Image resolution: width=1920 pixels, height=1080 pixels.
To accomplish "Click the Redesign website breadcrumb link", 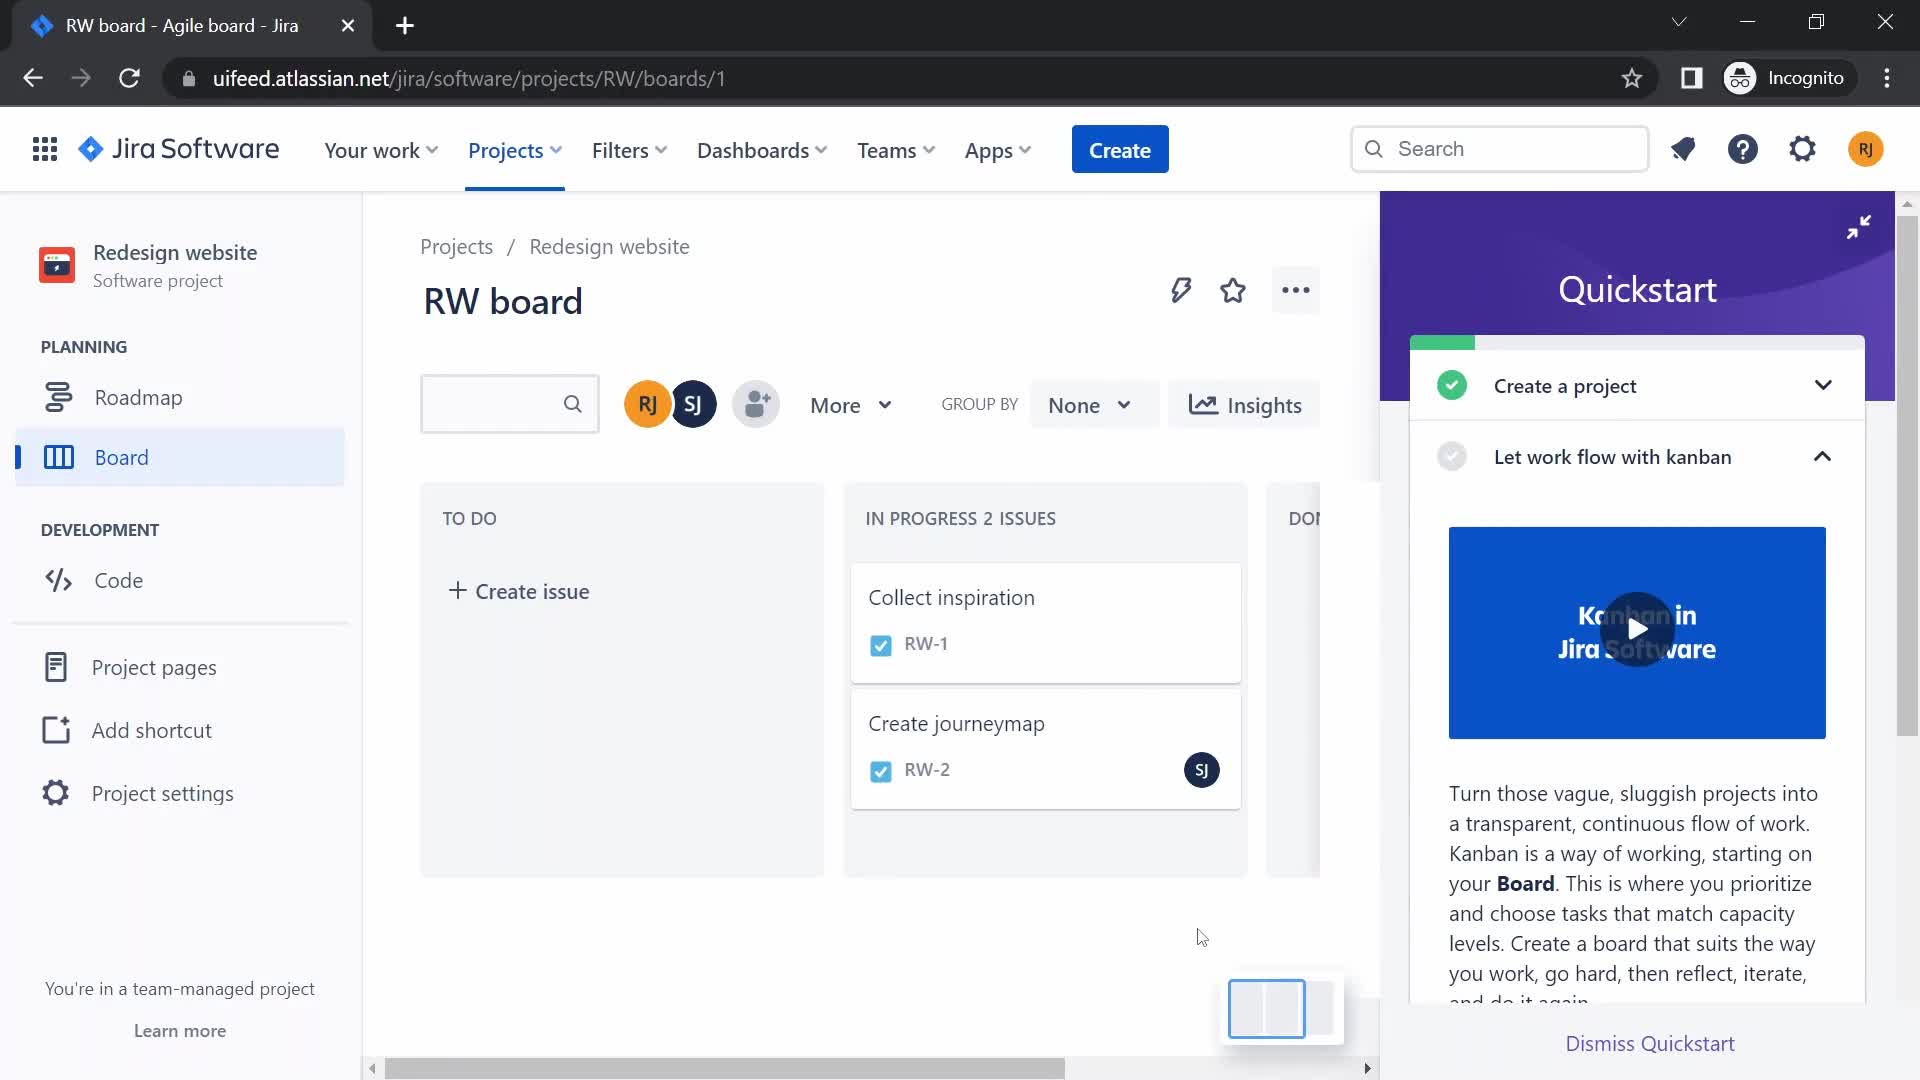I will click(x=609, y=247).
